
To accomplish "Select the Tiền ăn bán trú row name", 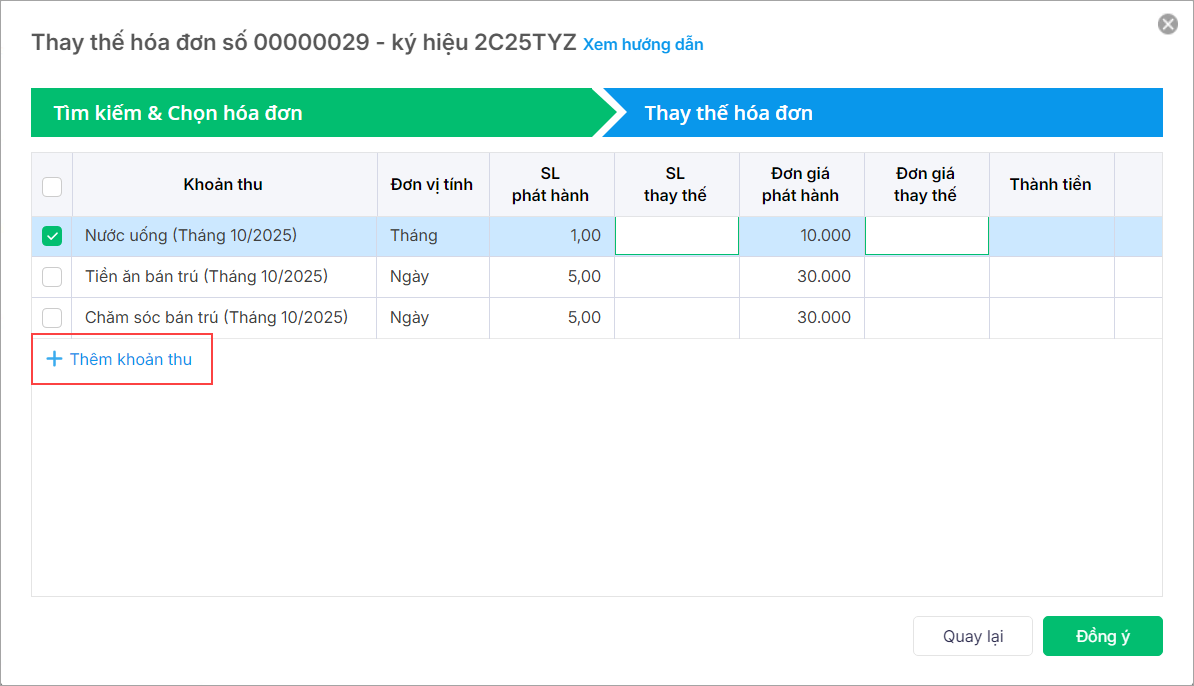I will [206, 277].
